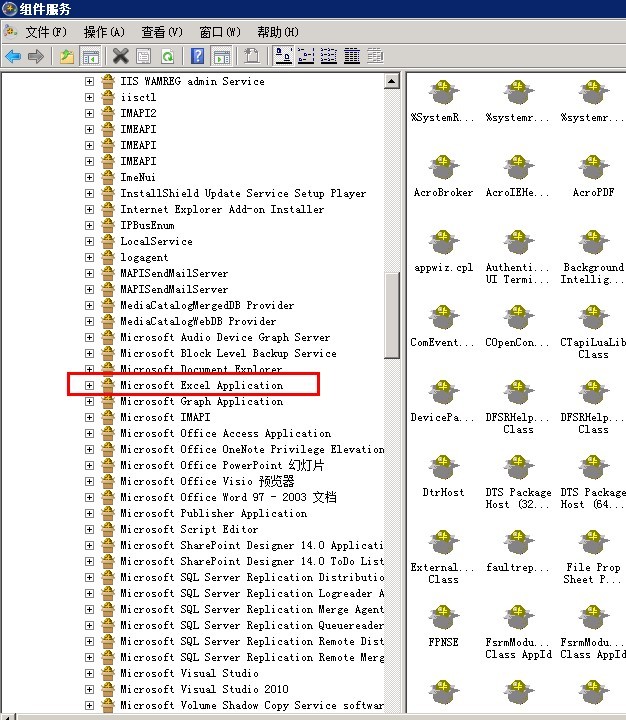626x720 pixels.
Task: Select the FPNSE component icon
Action: [x=442, y=621]
